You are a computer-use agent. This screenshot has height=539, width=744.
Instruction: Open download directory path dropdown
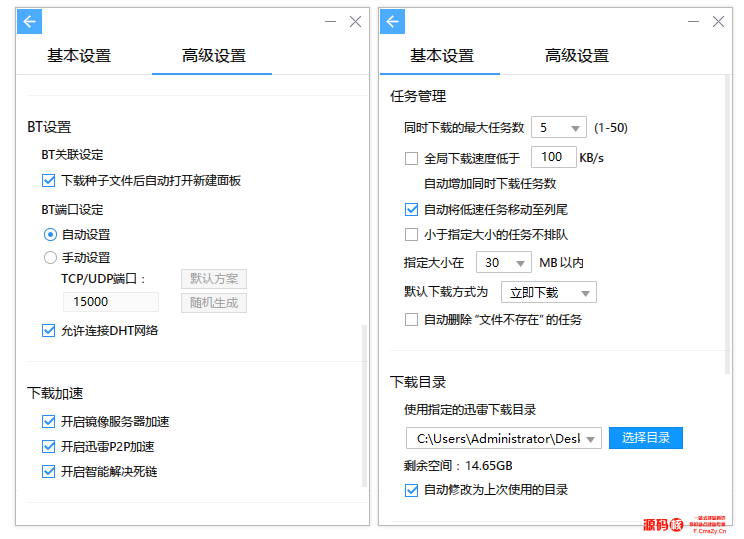click(x=504, y=438)
